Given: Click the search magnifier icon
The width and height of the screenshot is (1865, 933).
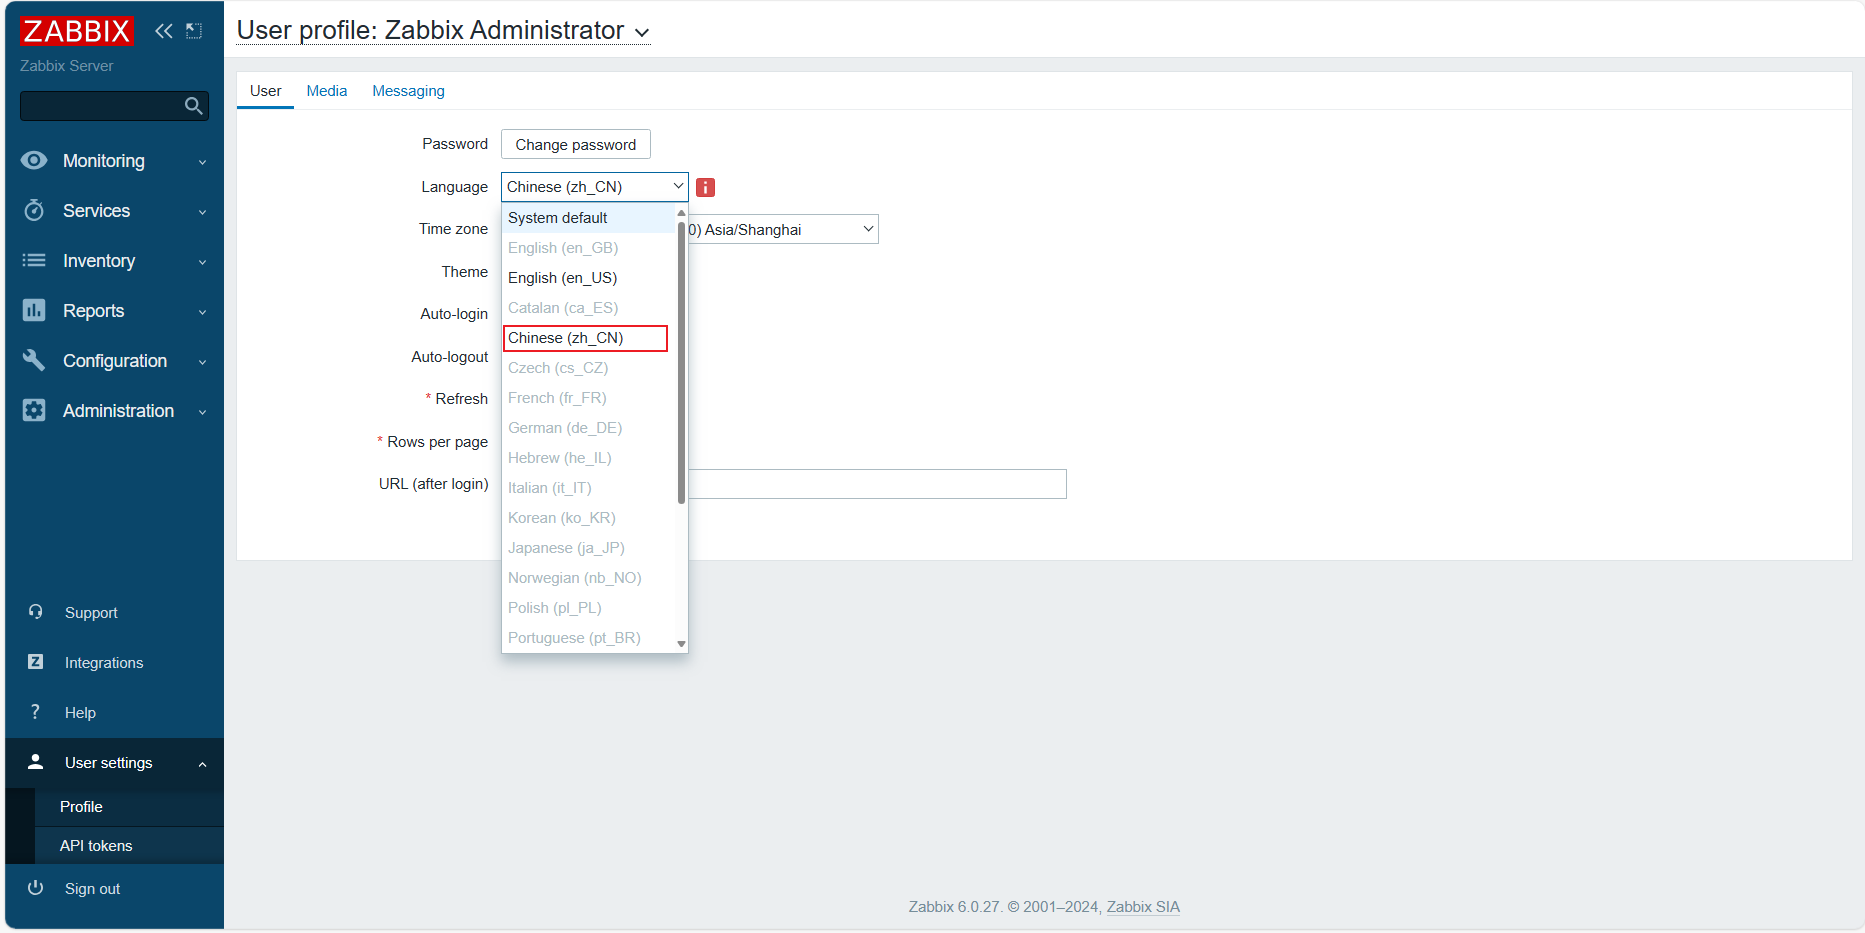Looking at the screenshot, I should pyautogui.click(x=194, y=106).
